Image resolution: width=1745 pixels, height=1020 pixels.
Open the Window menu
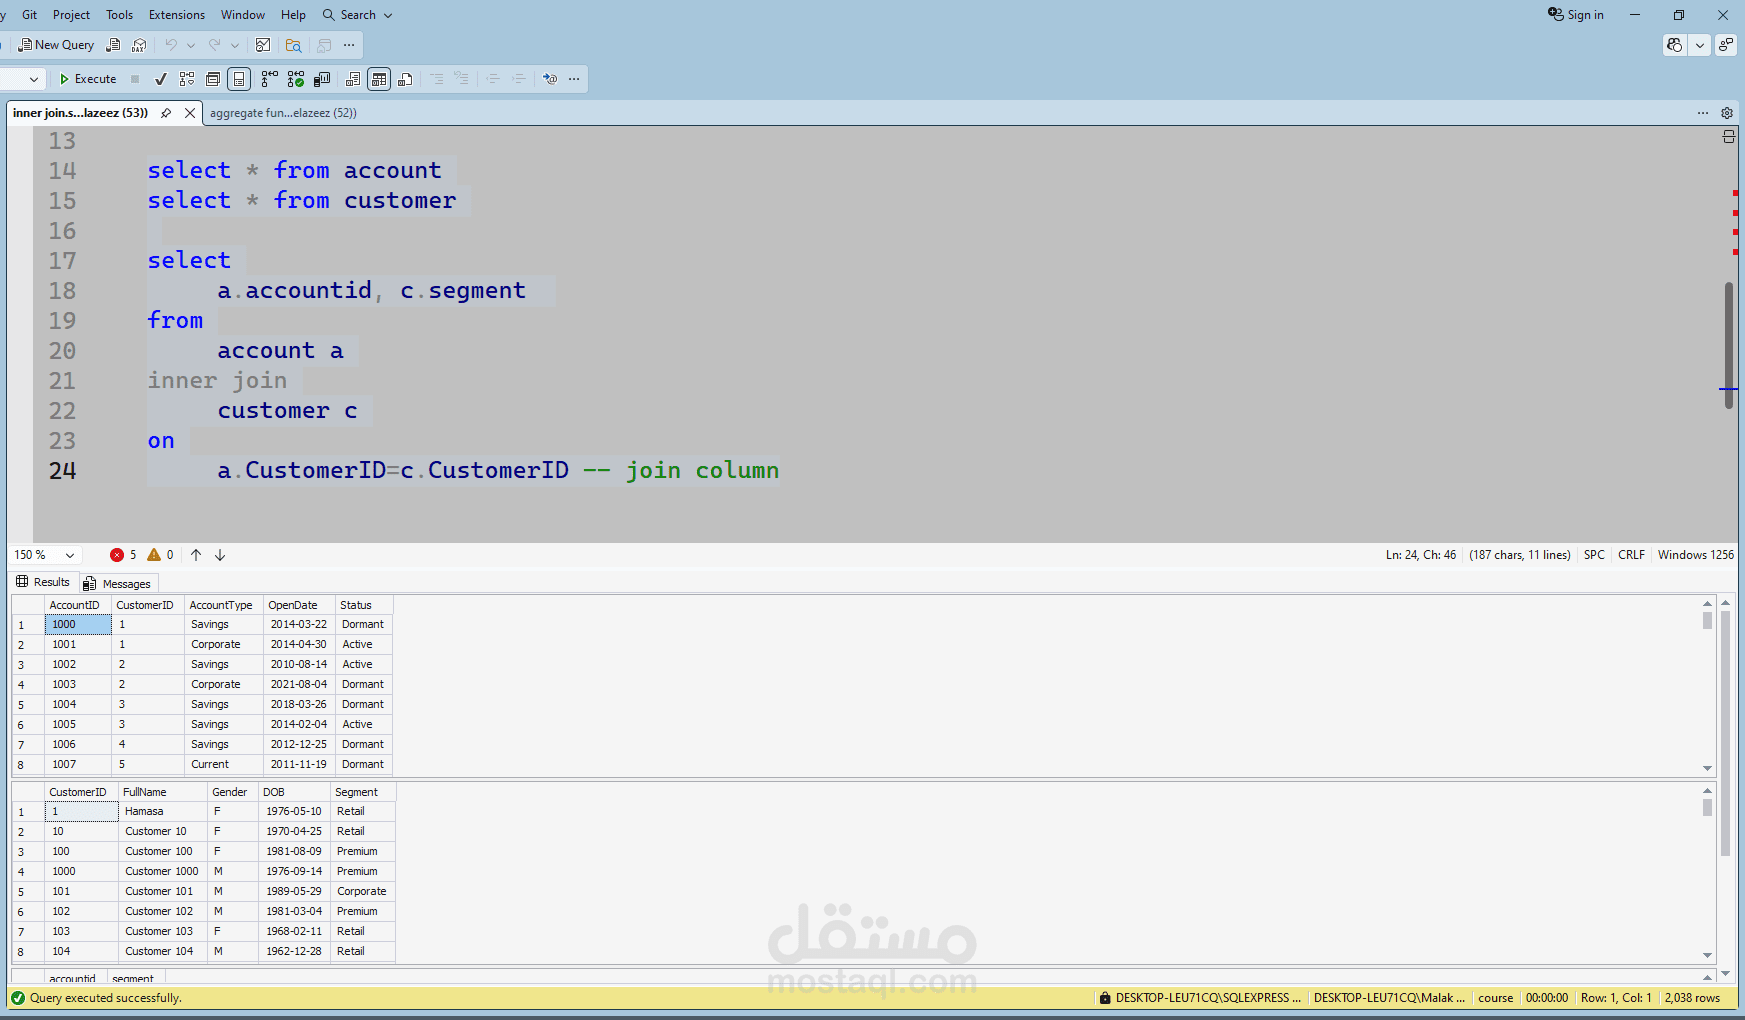tap(243, 15)
